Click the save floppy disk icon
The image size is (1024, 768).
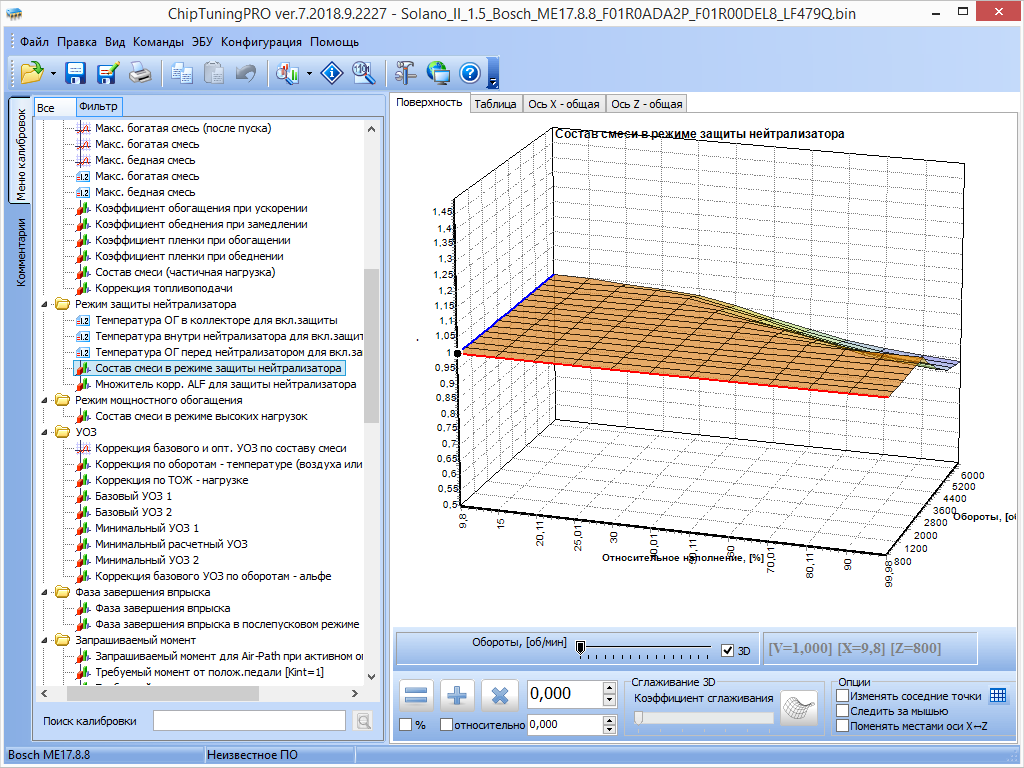tap(75, 73)
